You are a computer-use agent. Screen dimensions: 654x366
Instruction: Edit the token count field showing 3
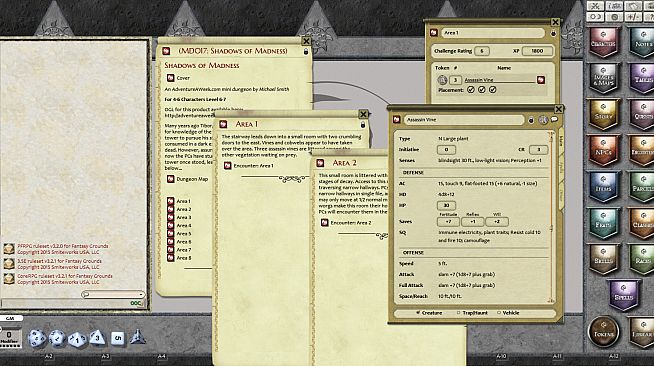click(x=455, y=80)
